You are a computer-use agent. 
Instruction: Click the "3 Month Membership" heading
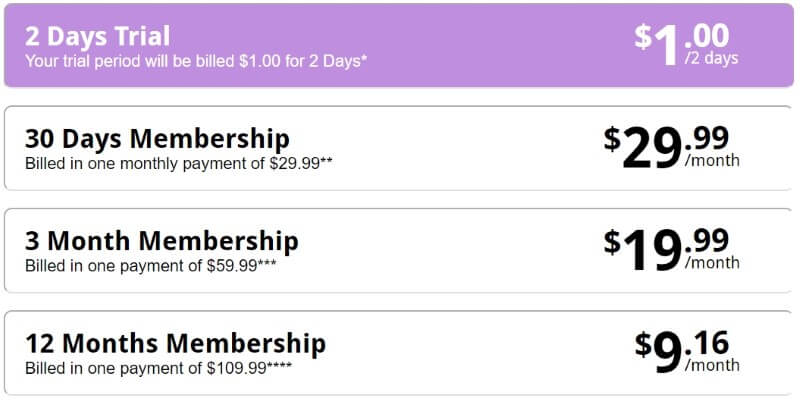(x=162, y=241)
